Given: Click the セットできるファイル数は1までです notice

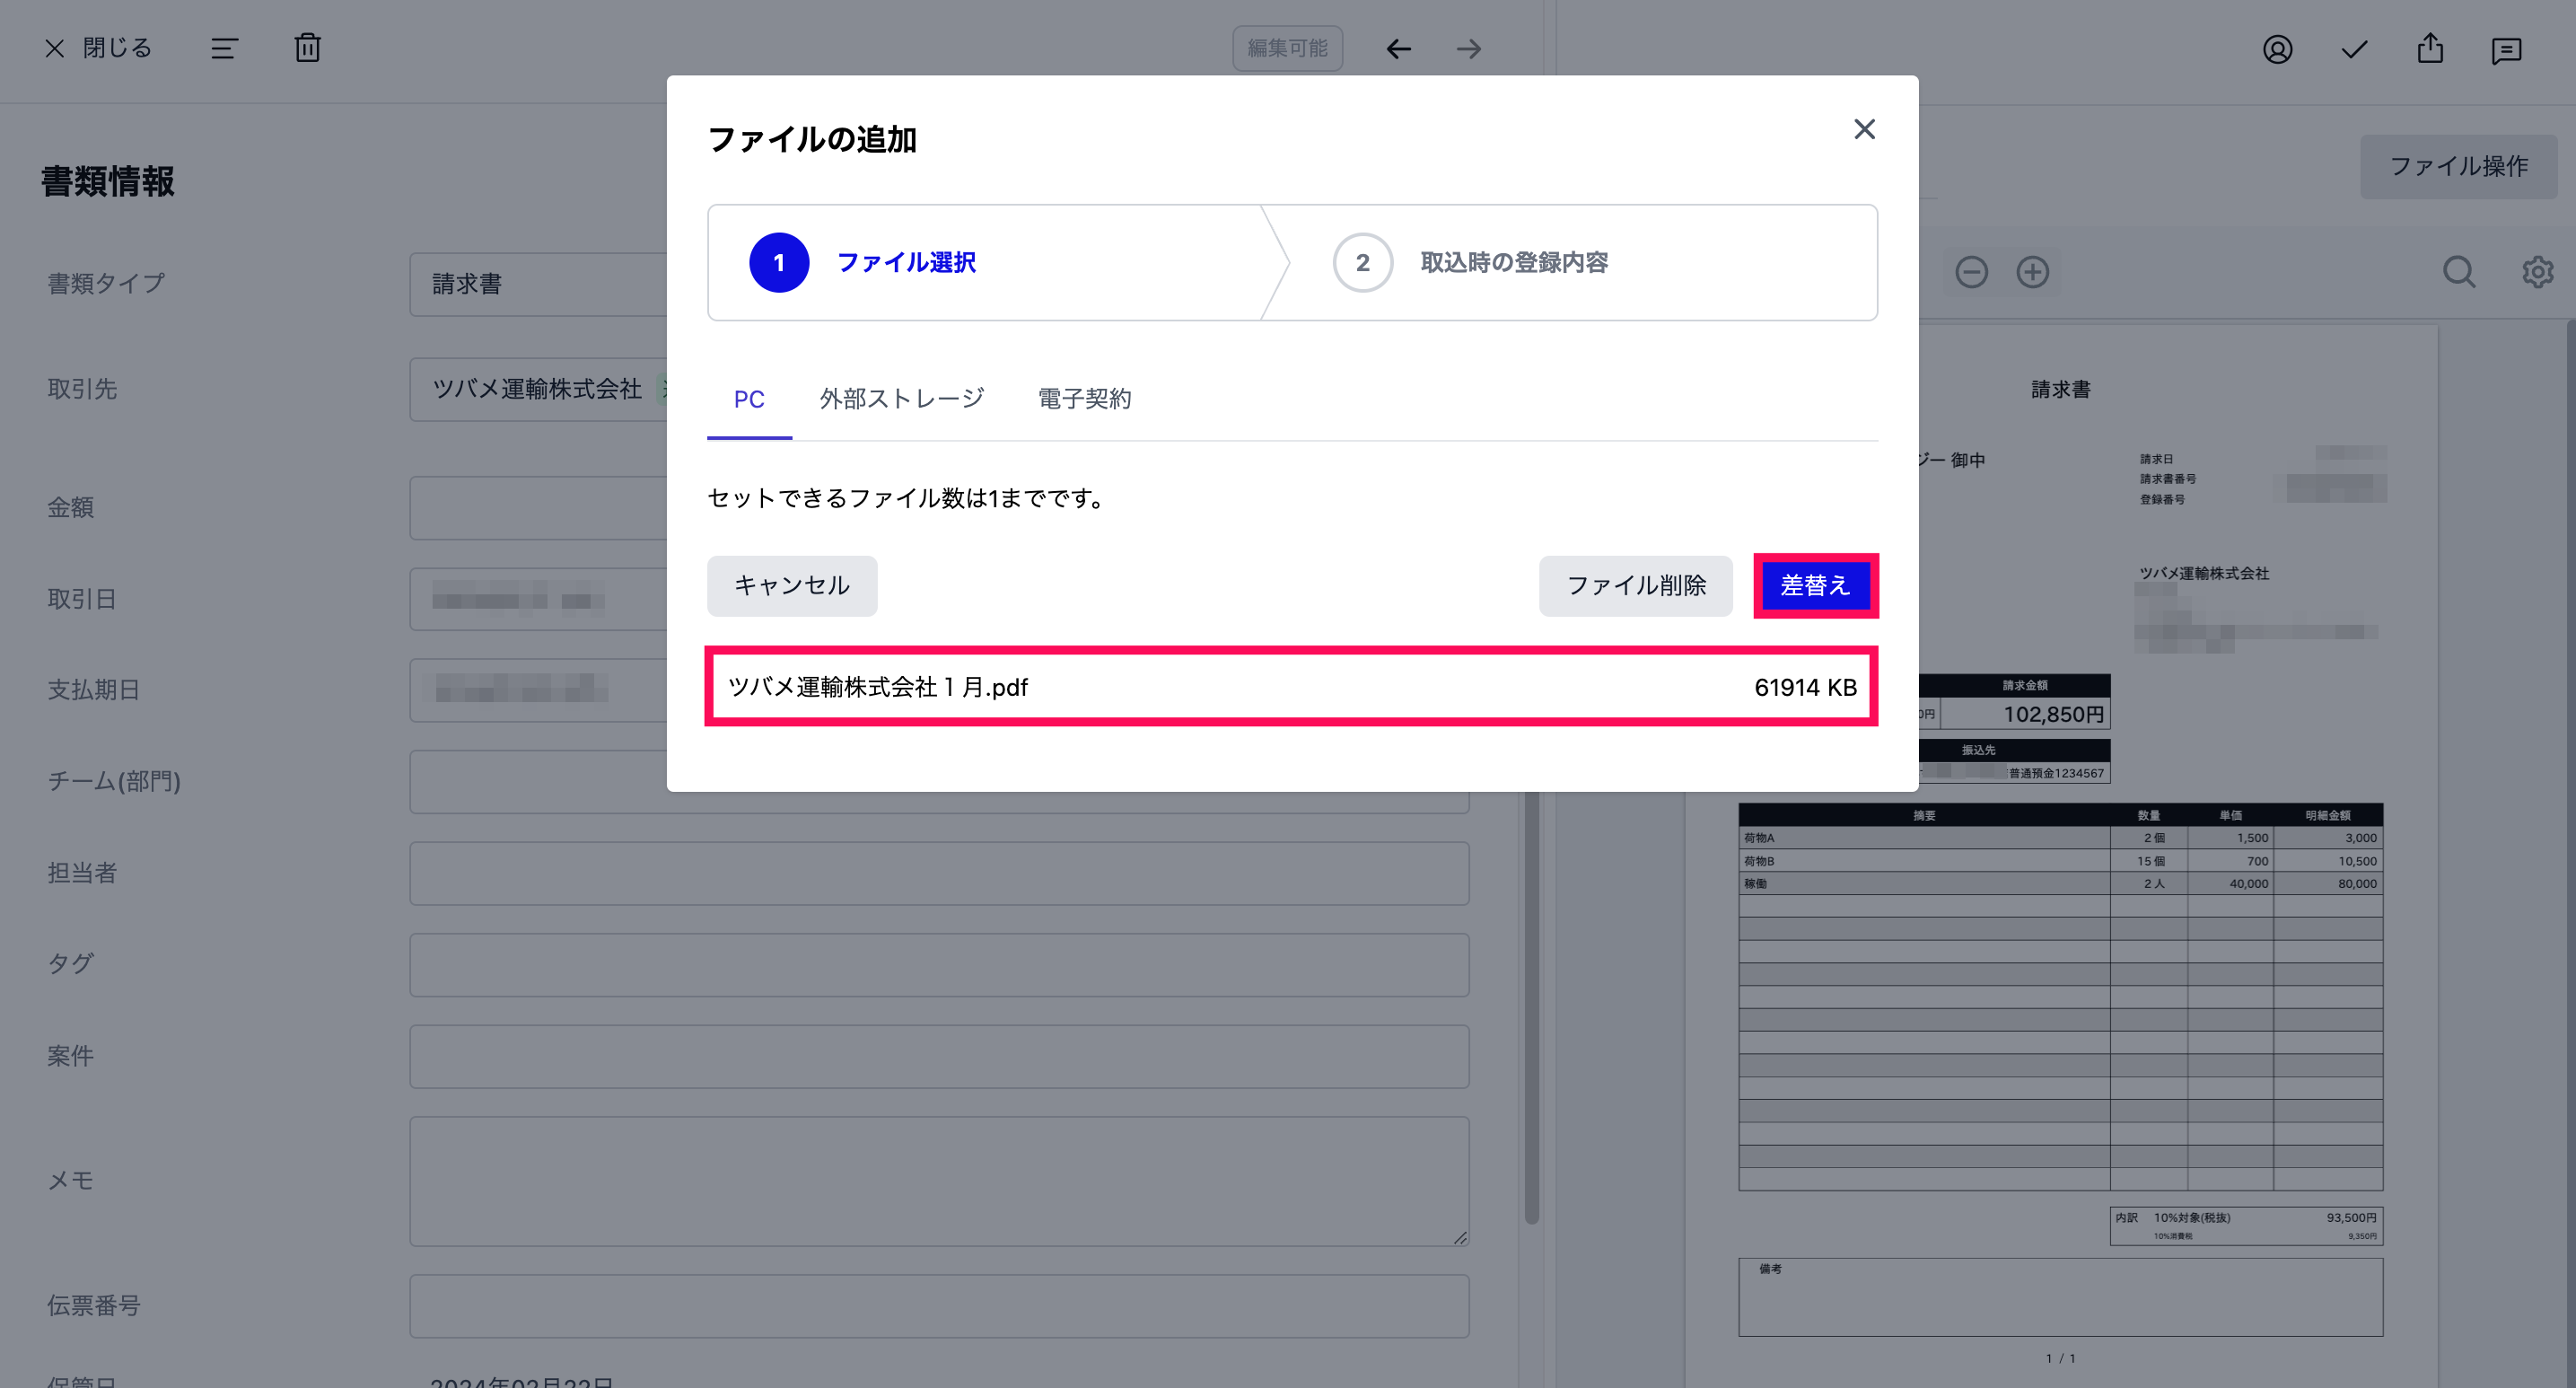Looking at the screenshot, I should point(909,498).
